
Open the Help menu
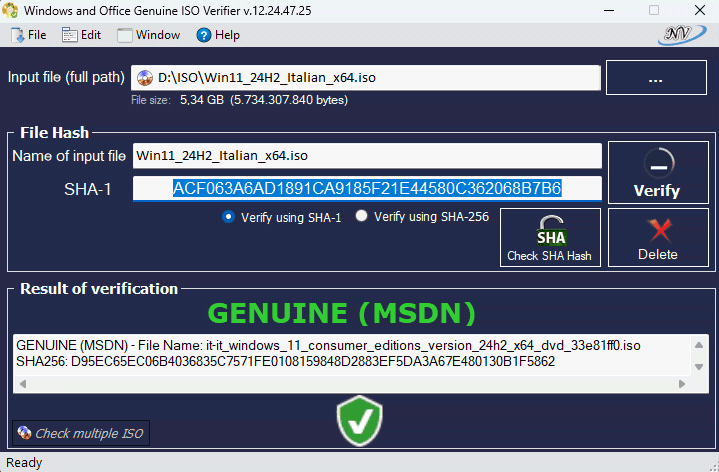(x=218, y=35)
